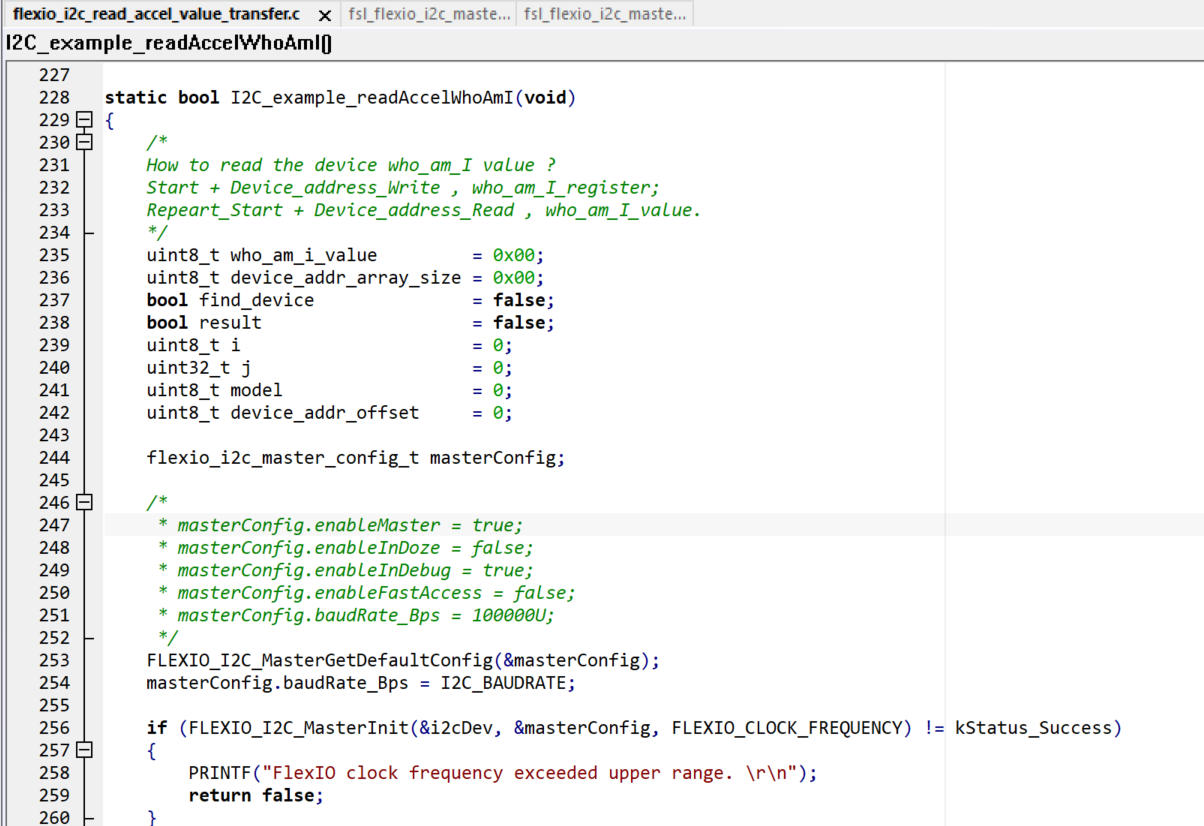Switch to the flexio_i2c_read_accel_value_transfer.c tab
1204x826 pixels.
156,15
